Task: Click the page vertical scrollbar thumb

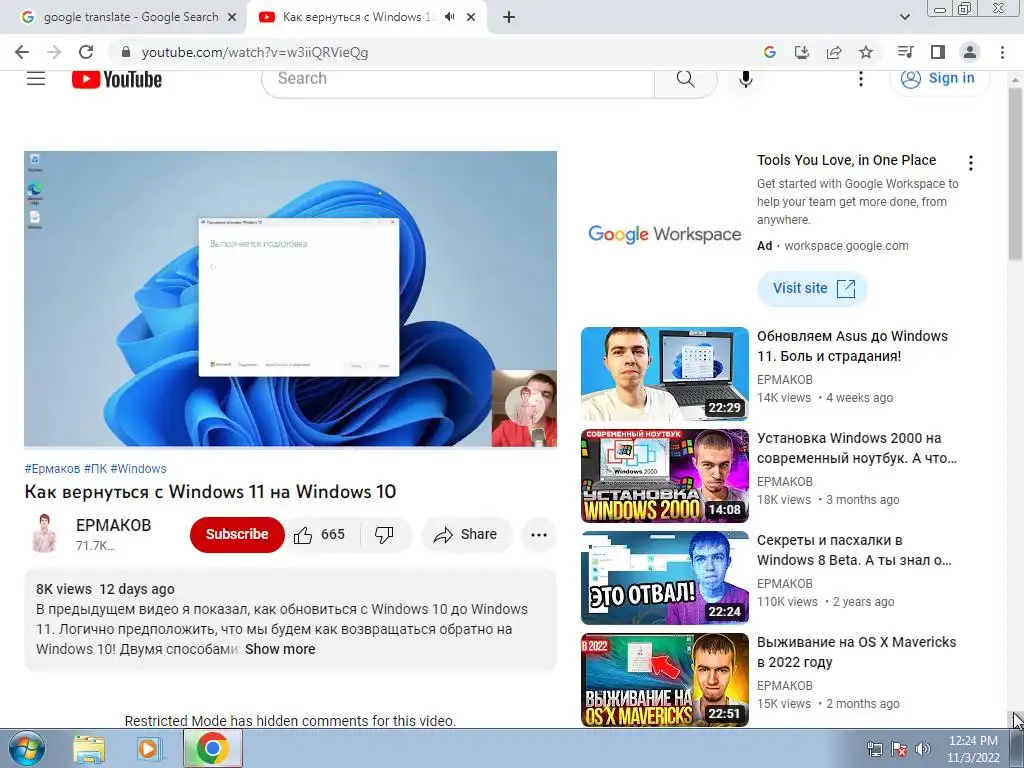Action: [1016, 173]
